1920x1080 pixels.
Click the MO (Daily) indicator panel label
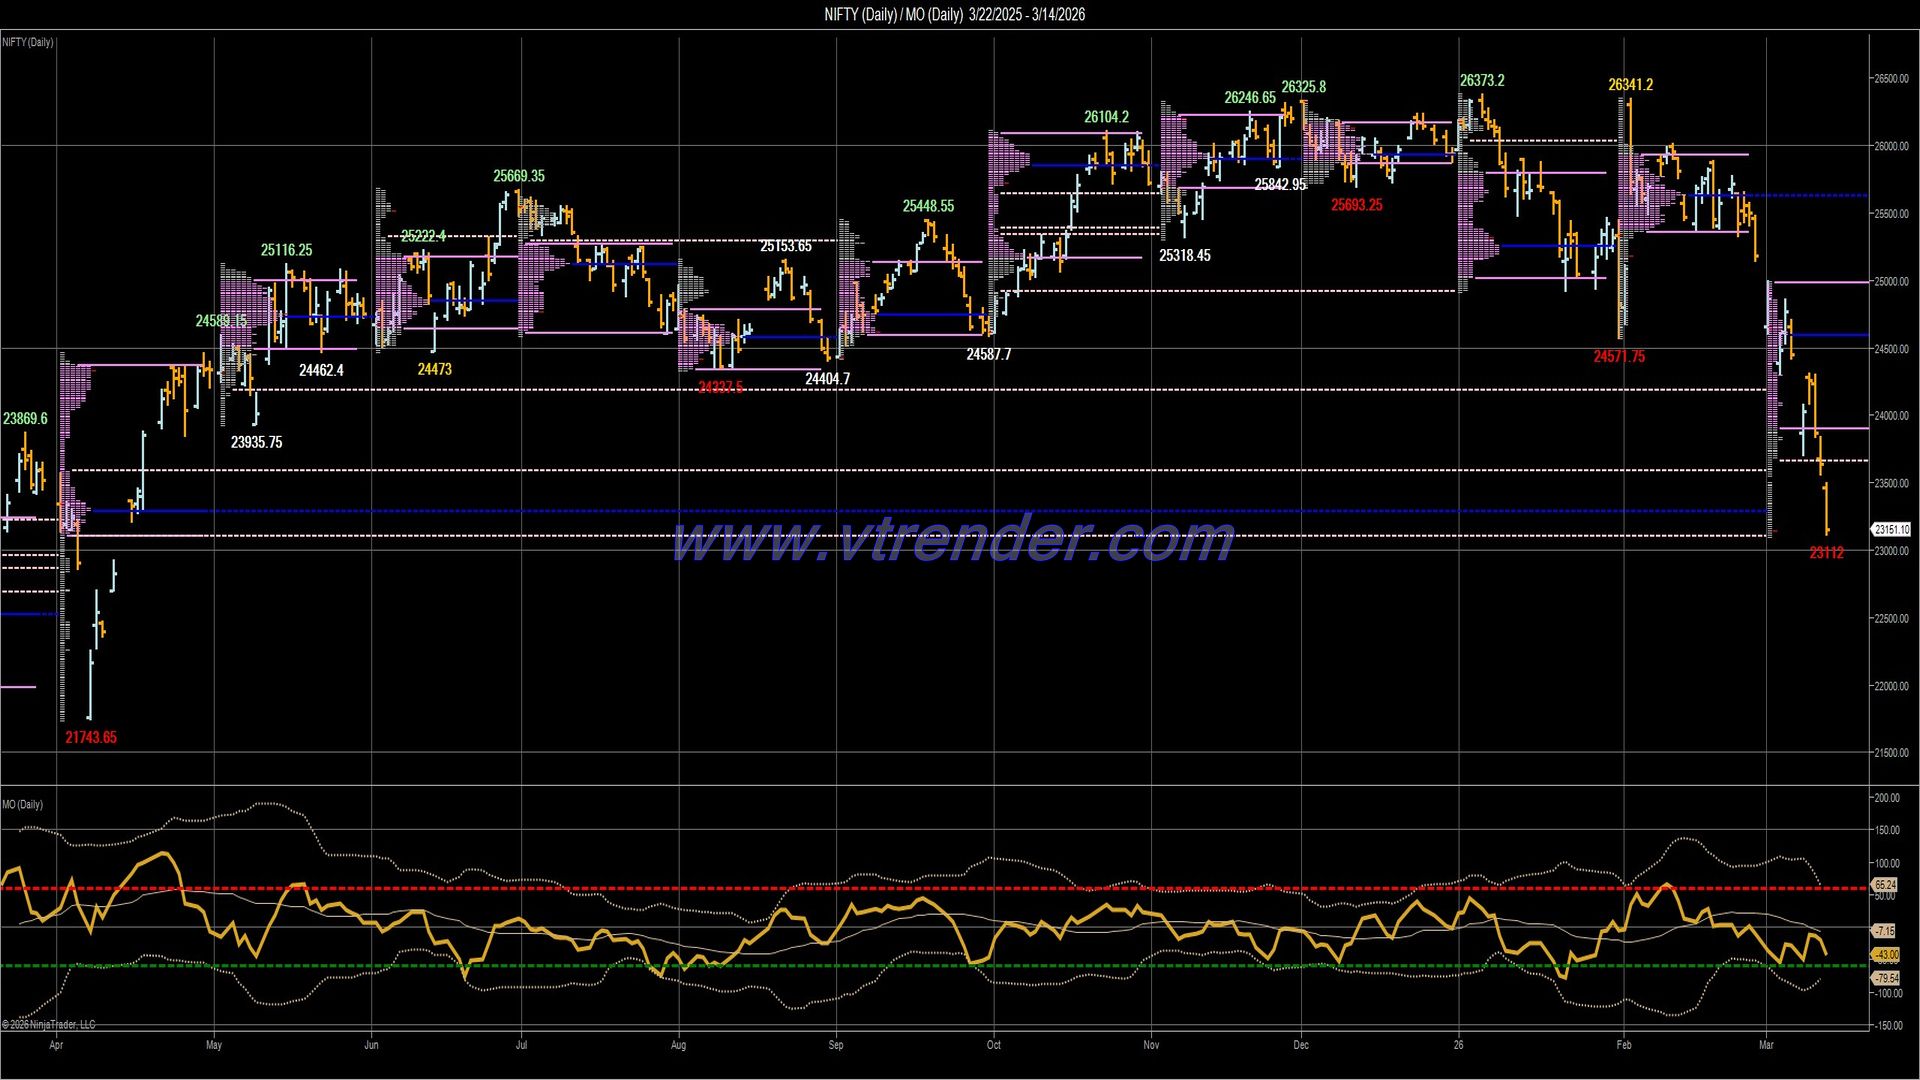[21, 803]
